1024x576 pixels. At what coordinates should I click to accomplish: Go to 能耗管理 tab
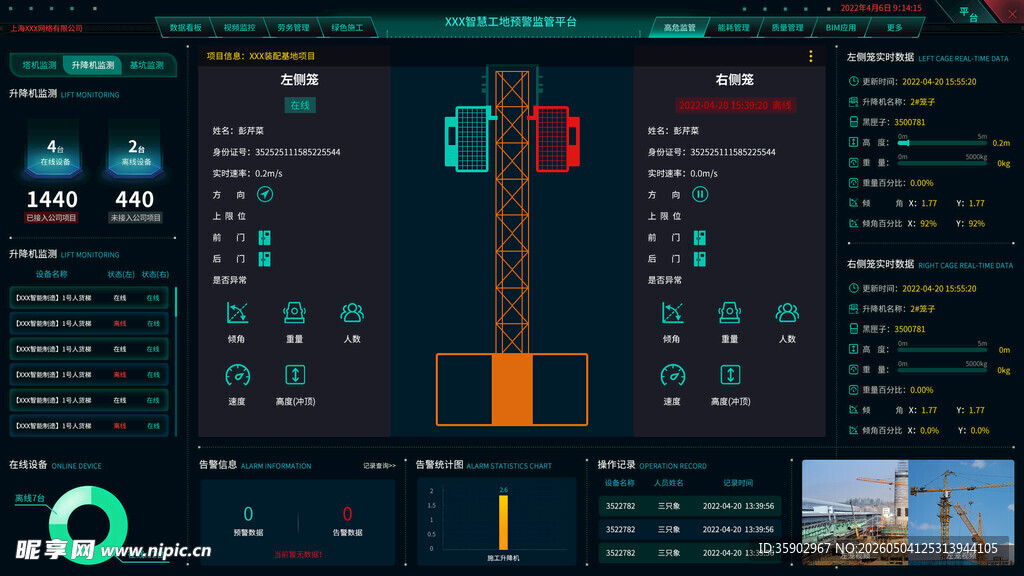click(733, 27)
